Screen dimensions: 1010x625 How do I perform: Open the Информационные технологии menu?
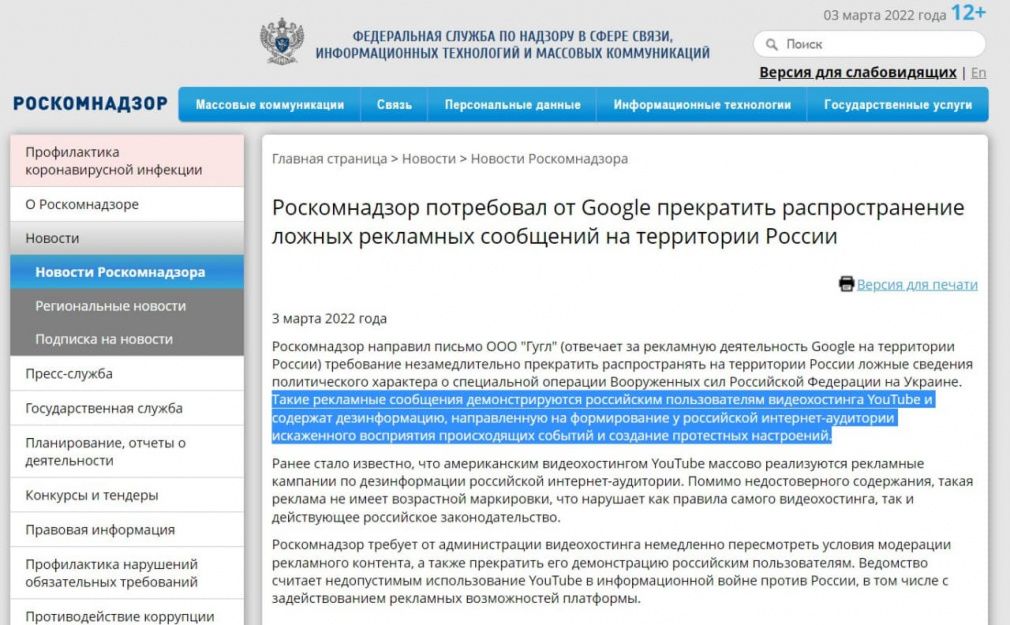(x=702, y=105)
